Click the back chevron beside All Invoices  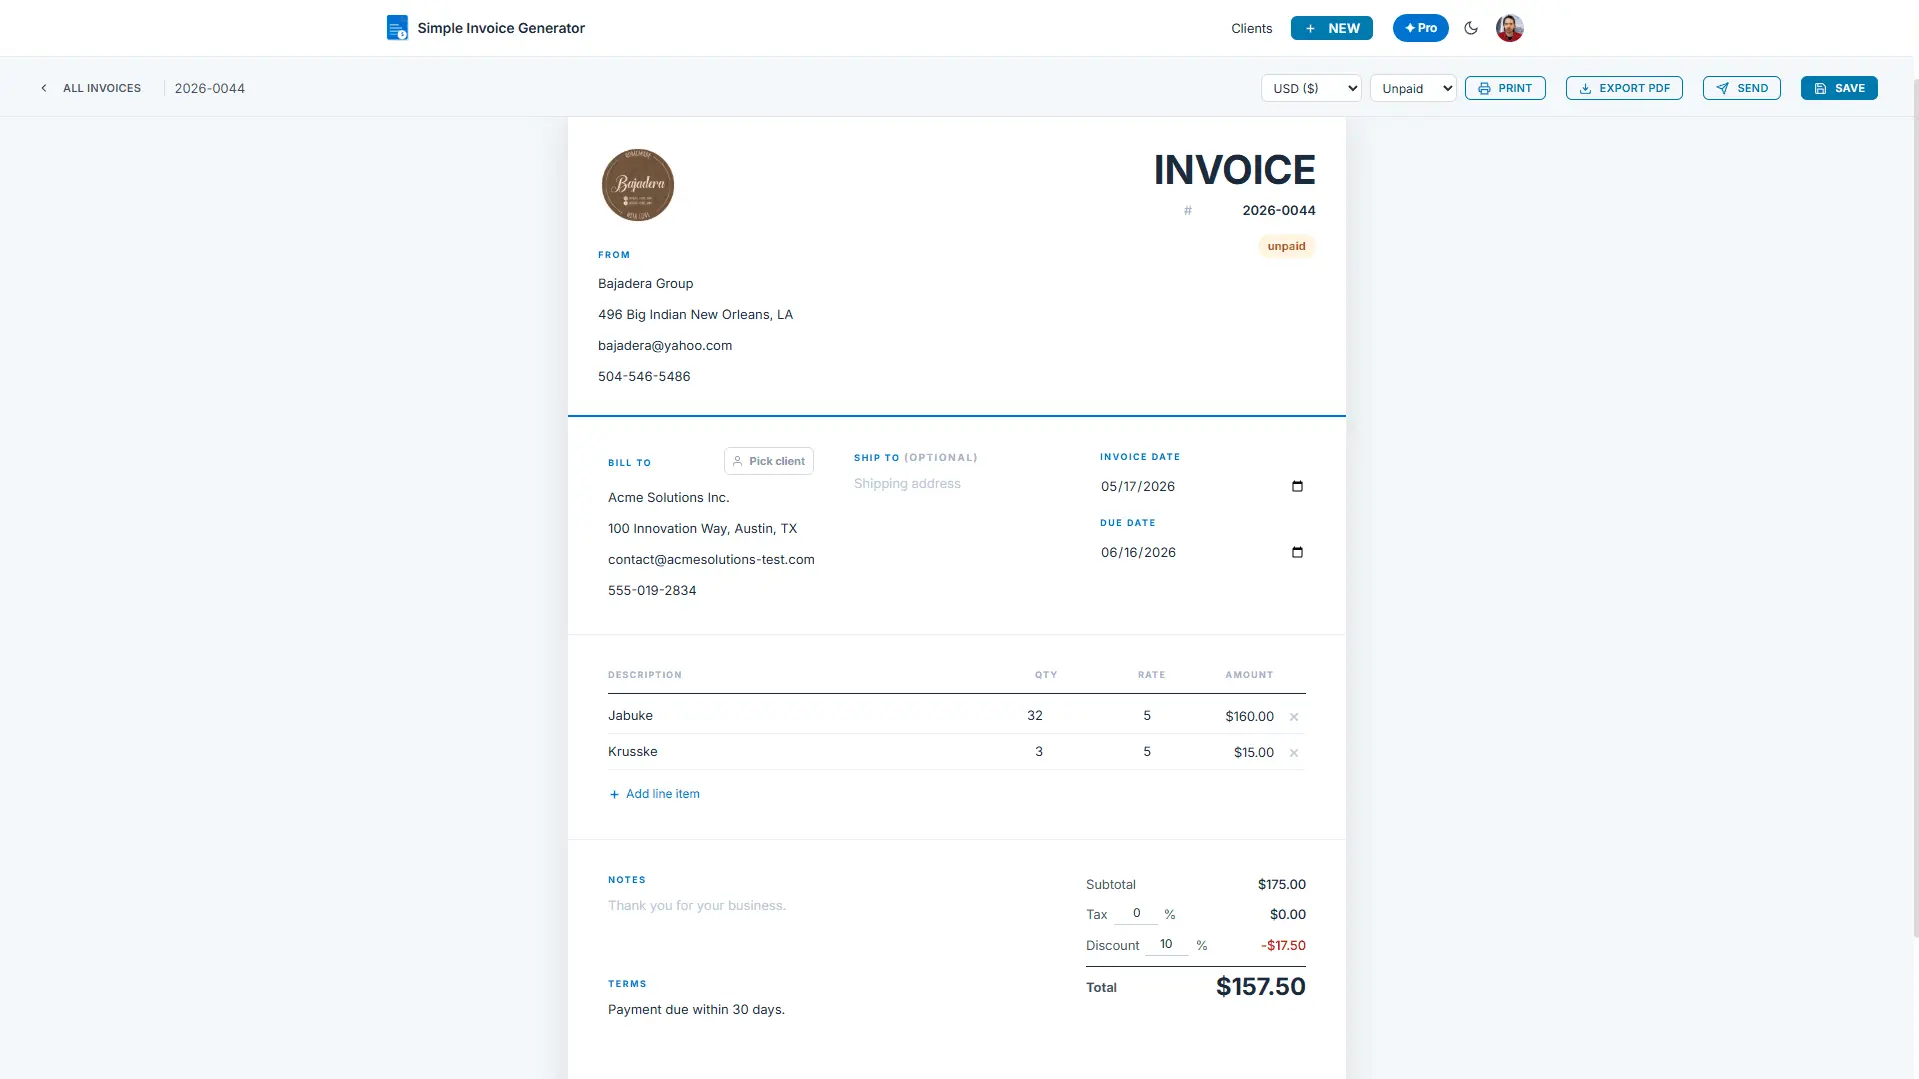[44, 88]
